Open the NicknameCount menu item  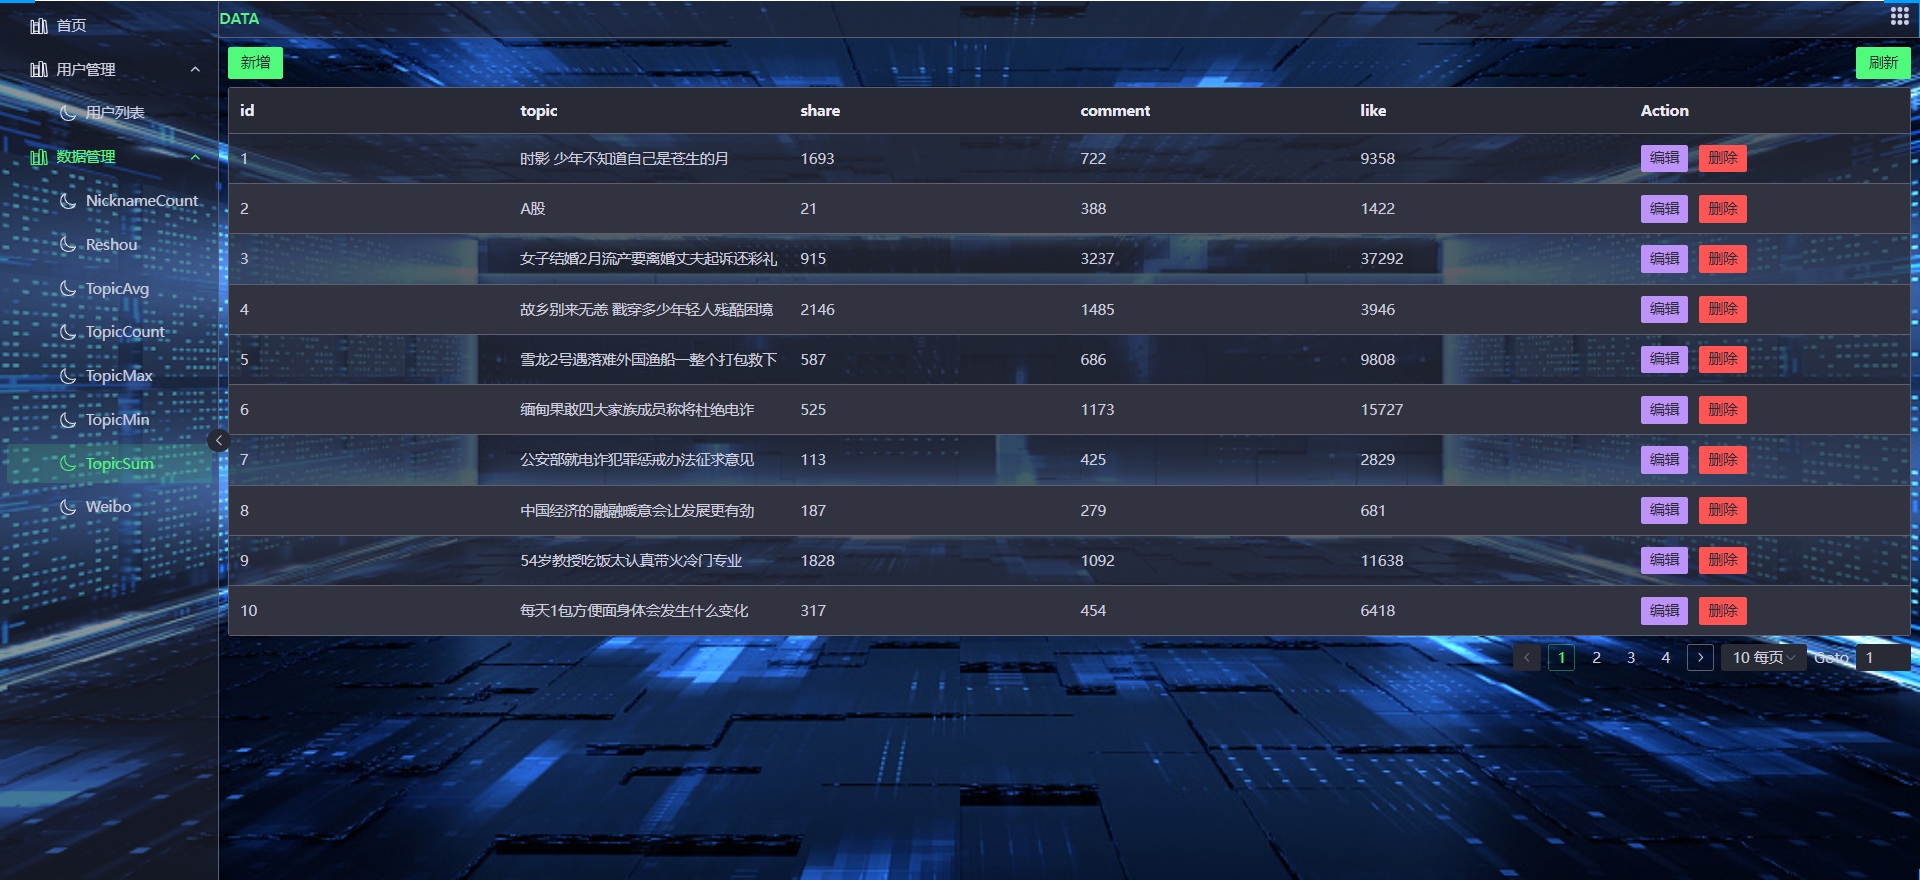point(109,201)
